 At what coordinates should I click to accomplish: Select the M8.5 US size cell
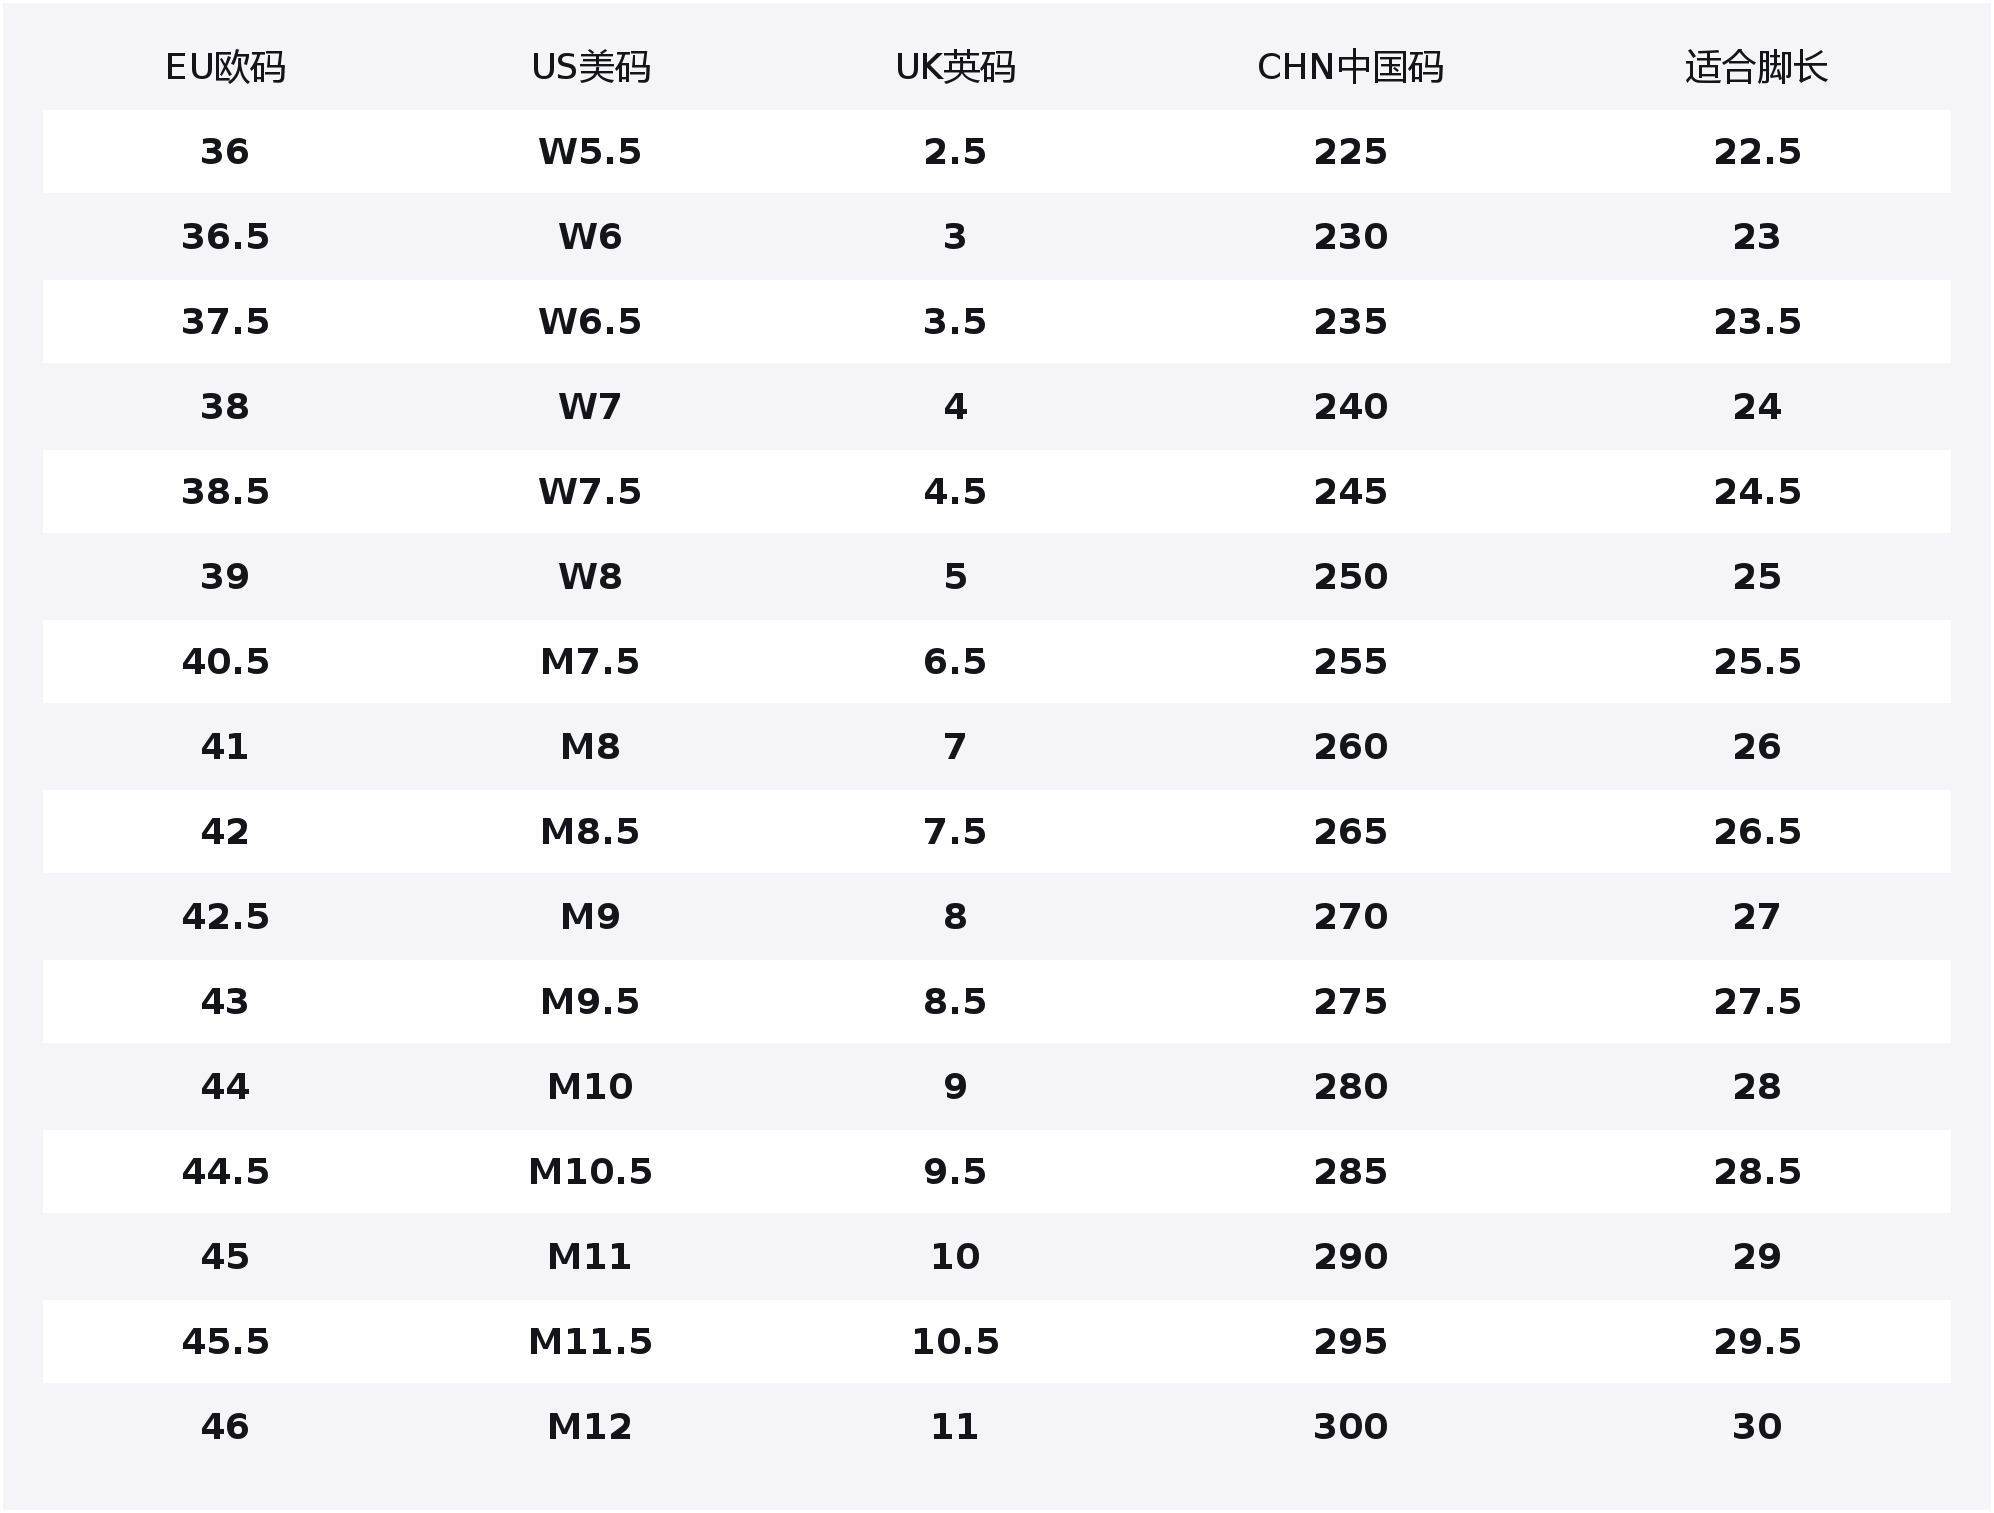click(590, 832)
